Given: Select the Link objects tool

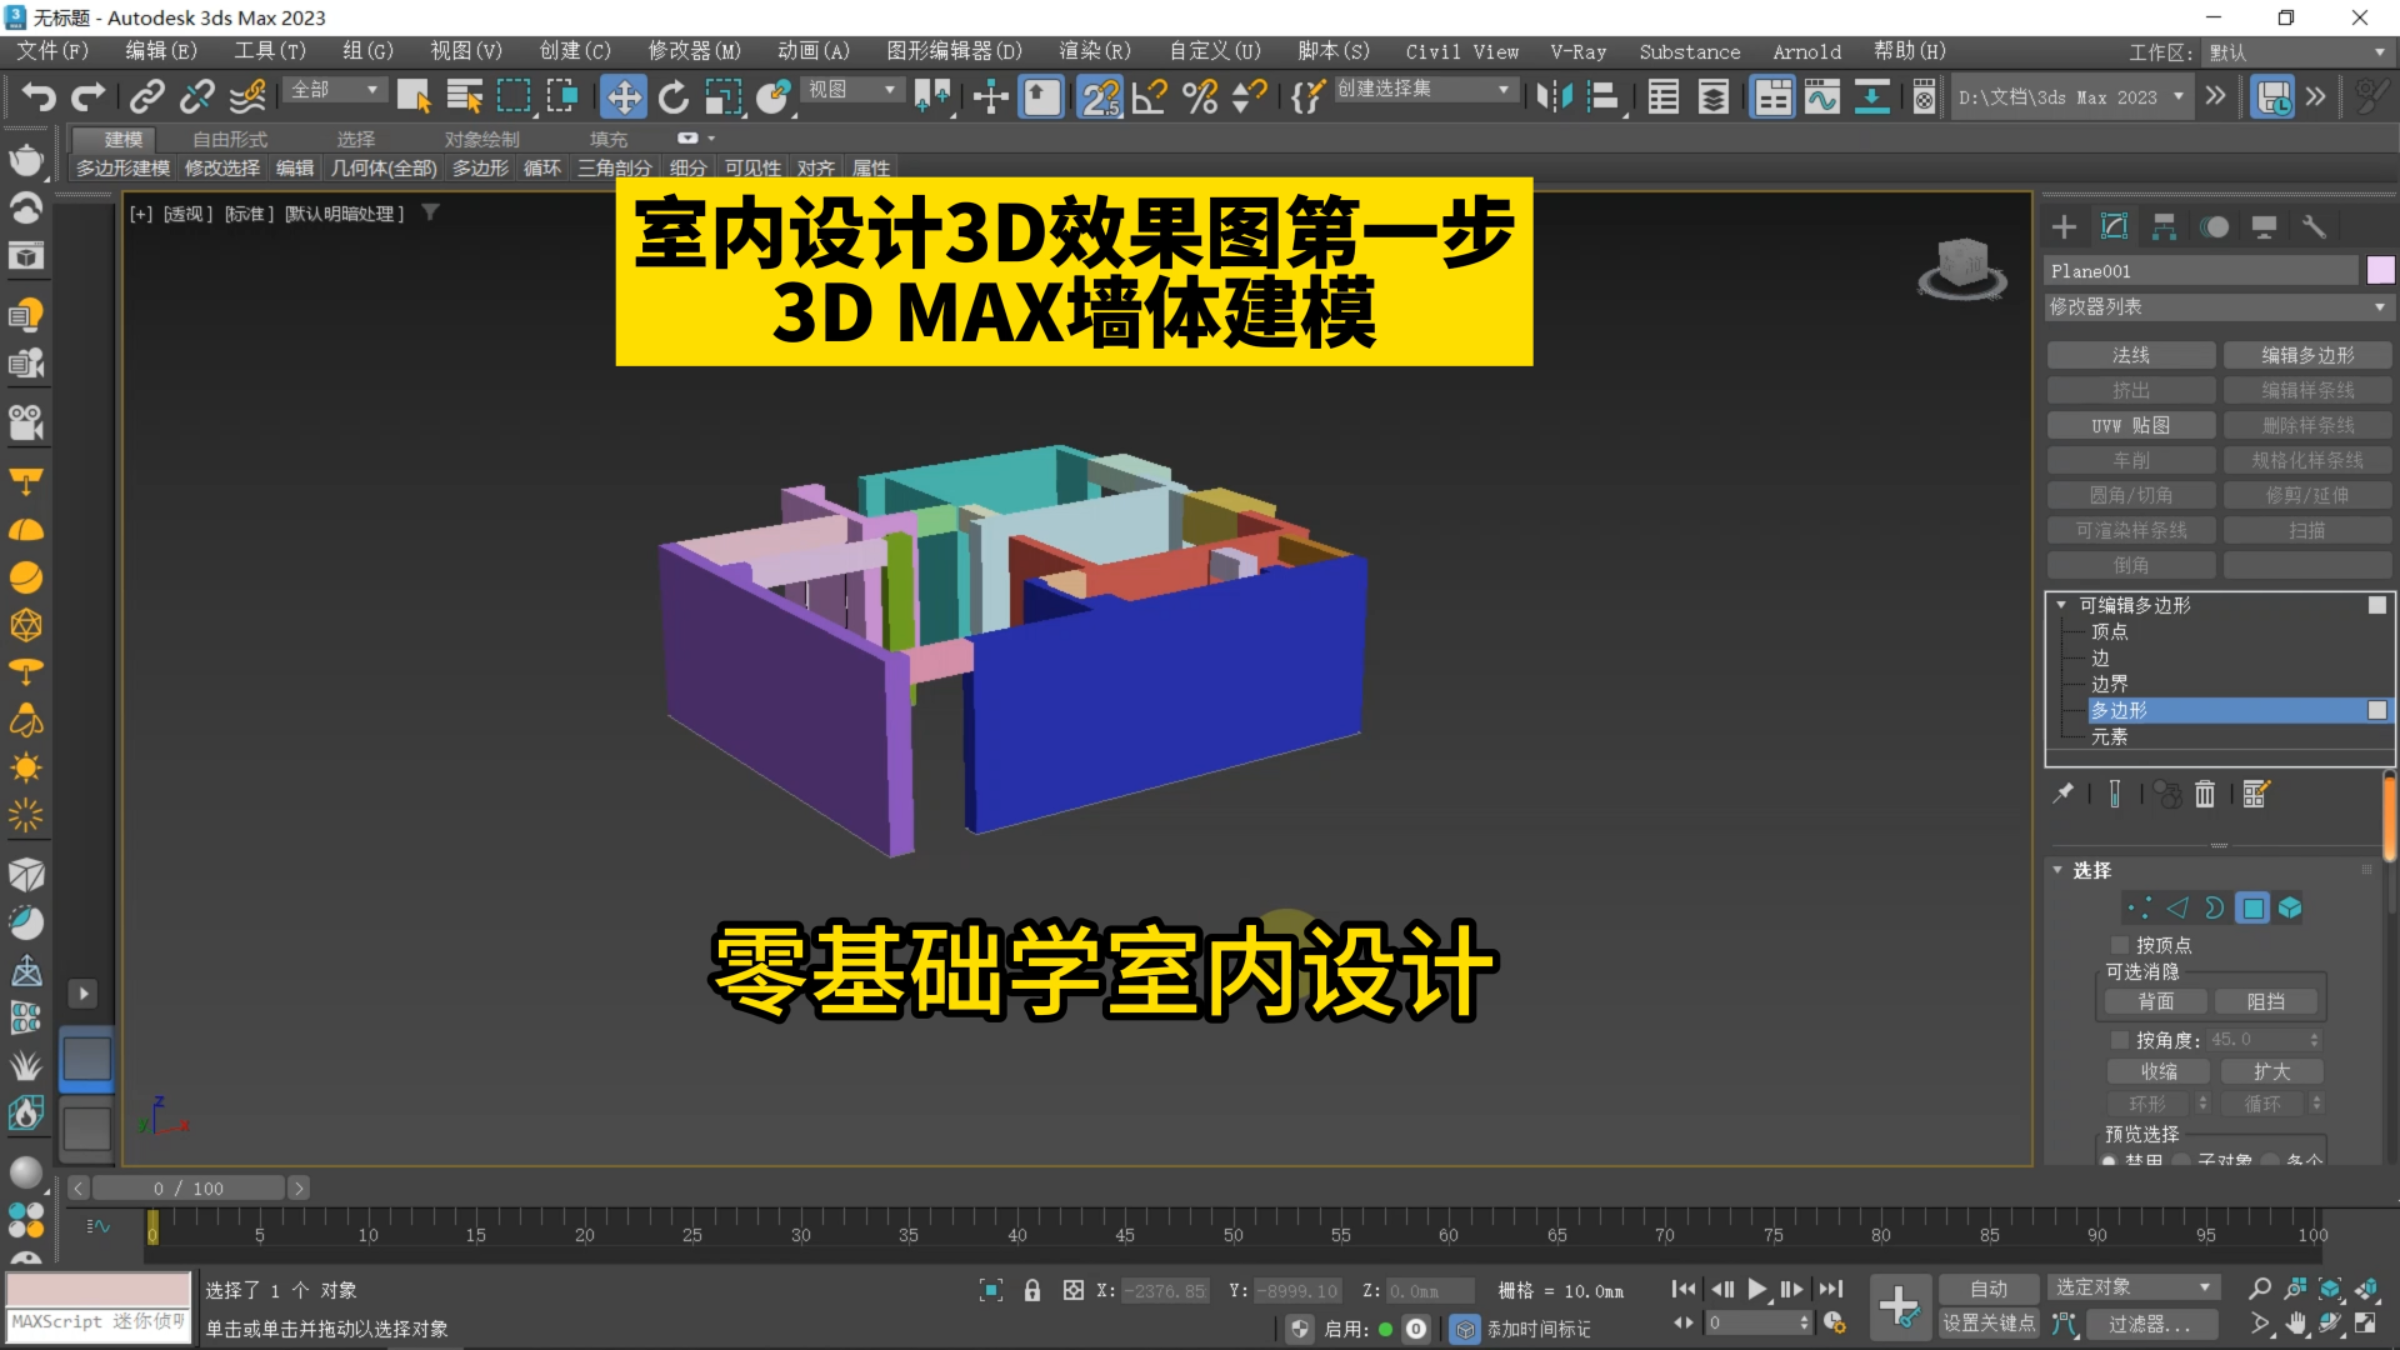Looking at the screenshot, I should pyautogui.click(x=147, y=97).
